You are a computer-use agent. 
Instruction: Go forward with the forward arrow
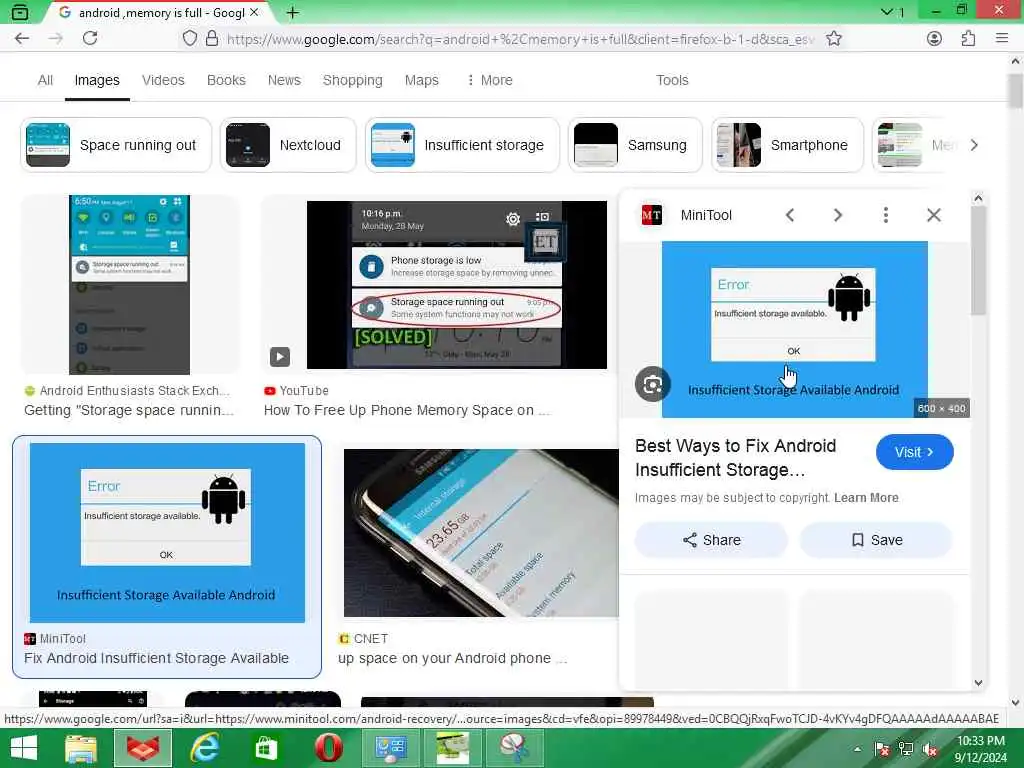[x=56, y=39]
